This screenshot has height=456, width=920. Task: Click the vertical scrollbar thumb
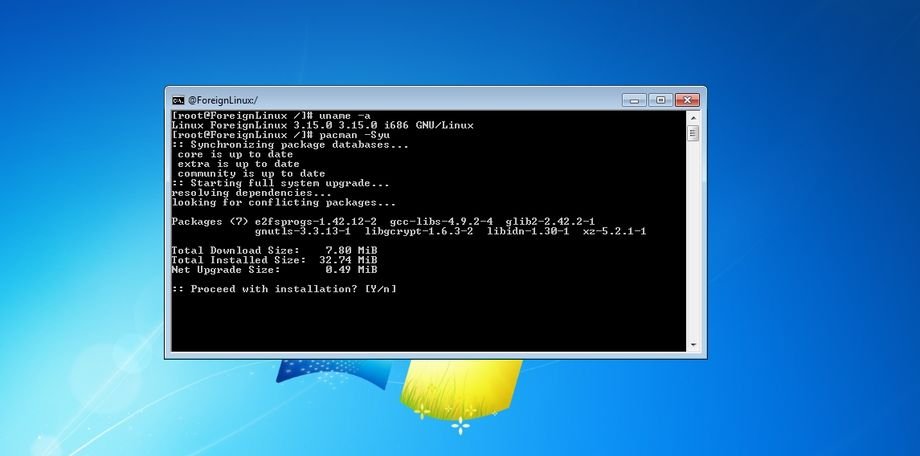pos(692,133)
